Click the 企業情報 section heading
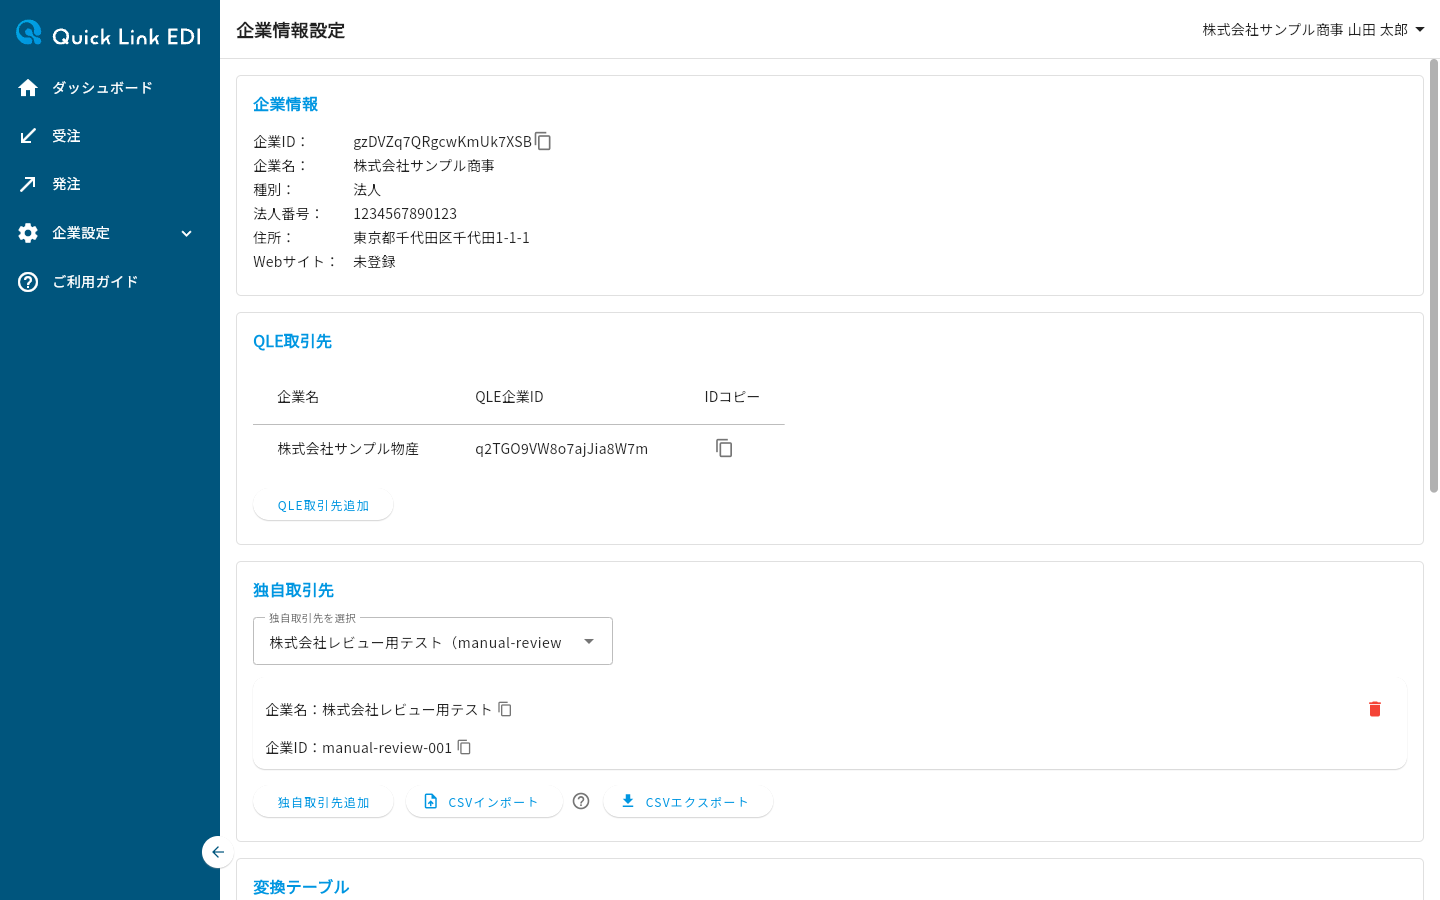 [x=285, y=104]
